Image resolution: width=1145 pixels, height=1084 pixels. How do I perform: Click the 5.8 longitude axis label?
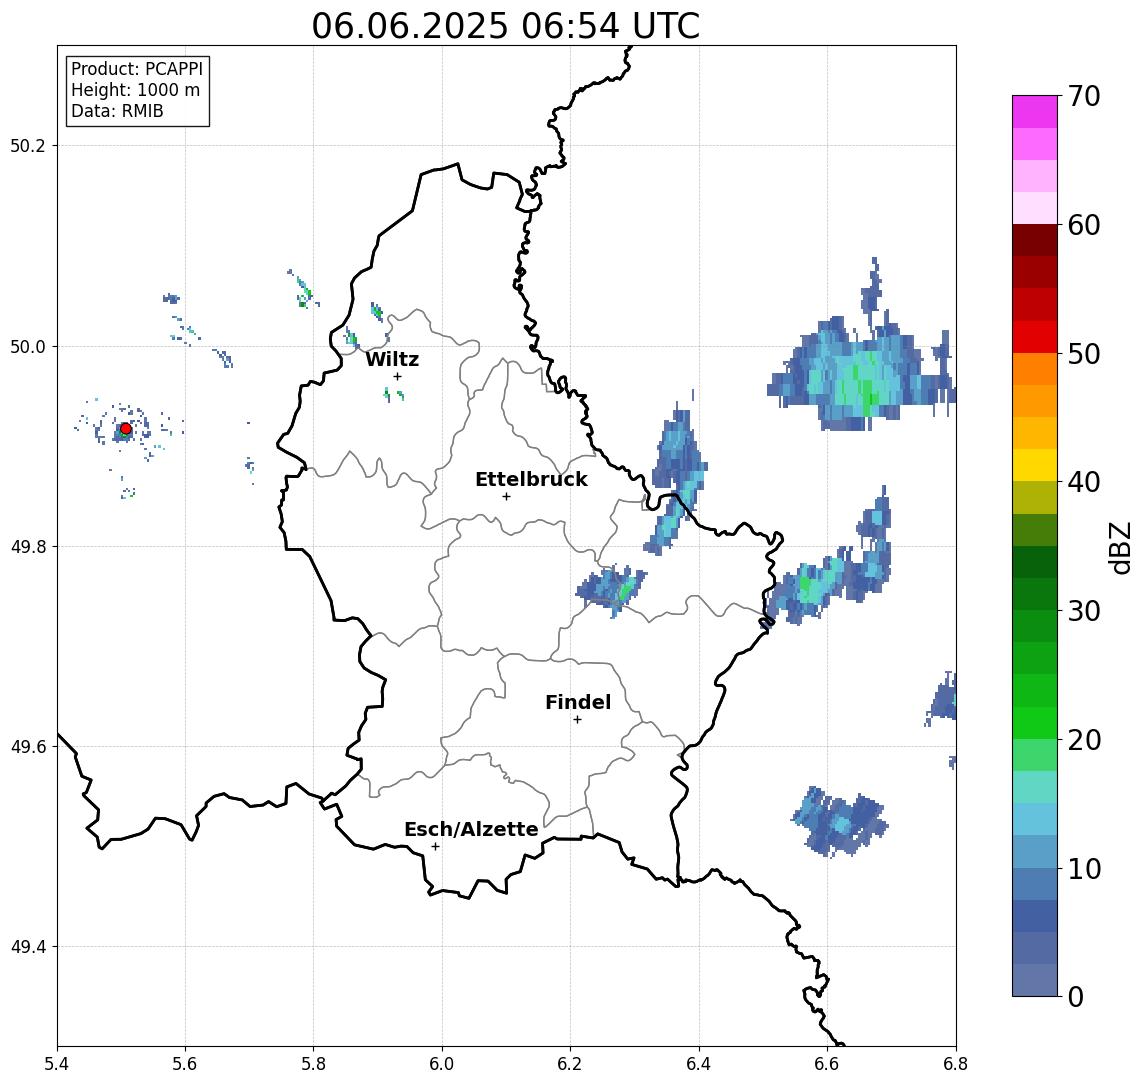tap(314, 1064)
